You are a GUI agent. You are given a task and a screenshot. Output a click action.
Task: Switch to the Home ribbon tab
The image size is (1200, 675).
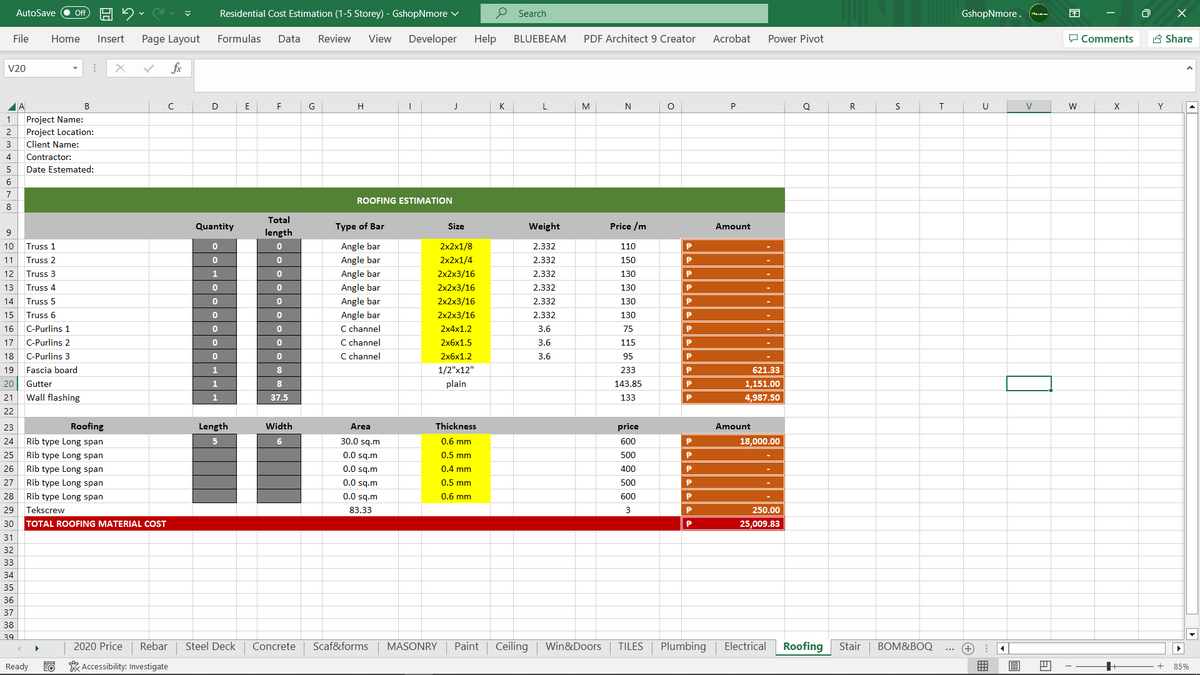pyautogui.click(x=65, y=38)
